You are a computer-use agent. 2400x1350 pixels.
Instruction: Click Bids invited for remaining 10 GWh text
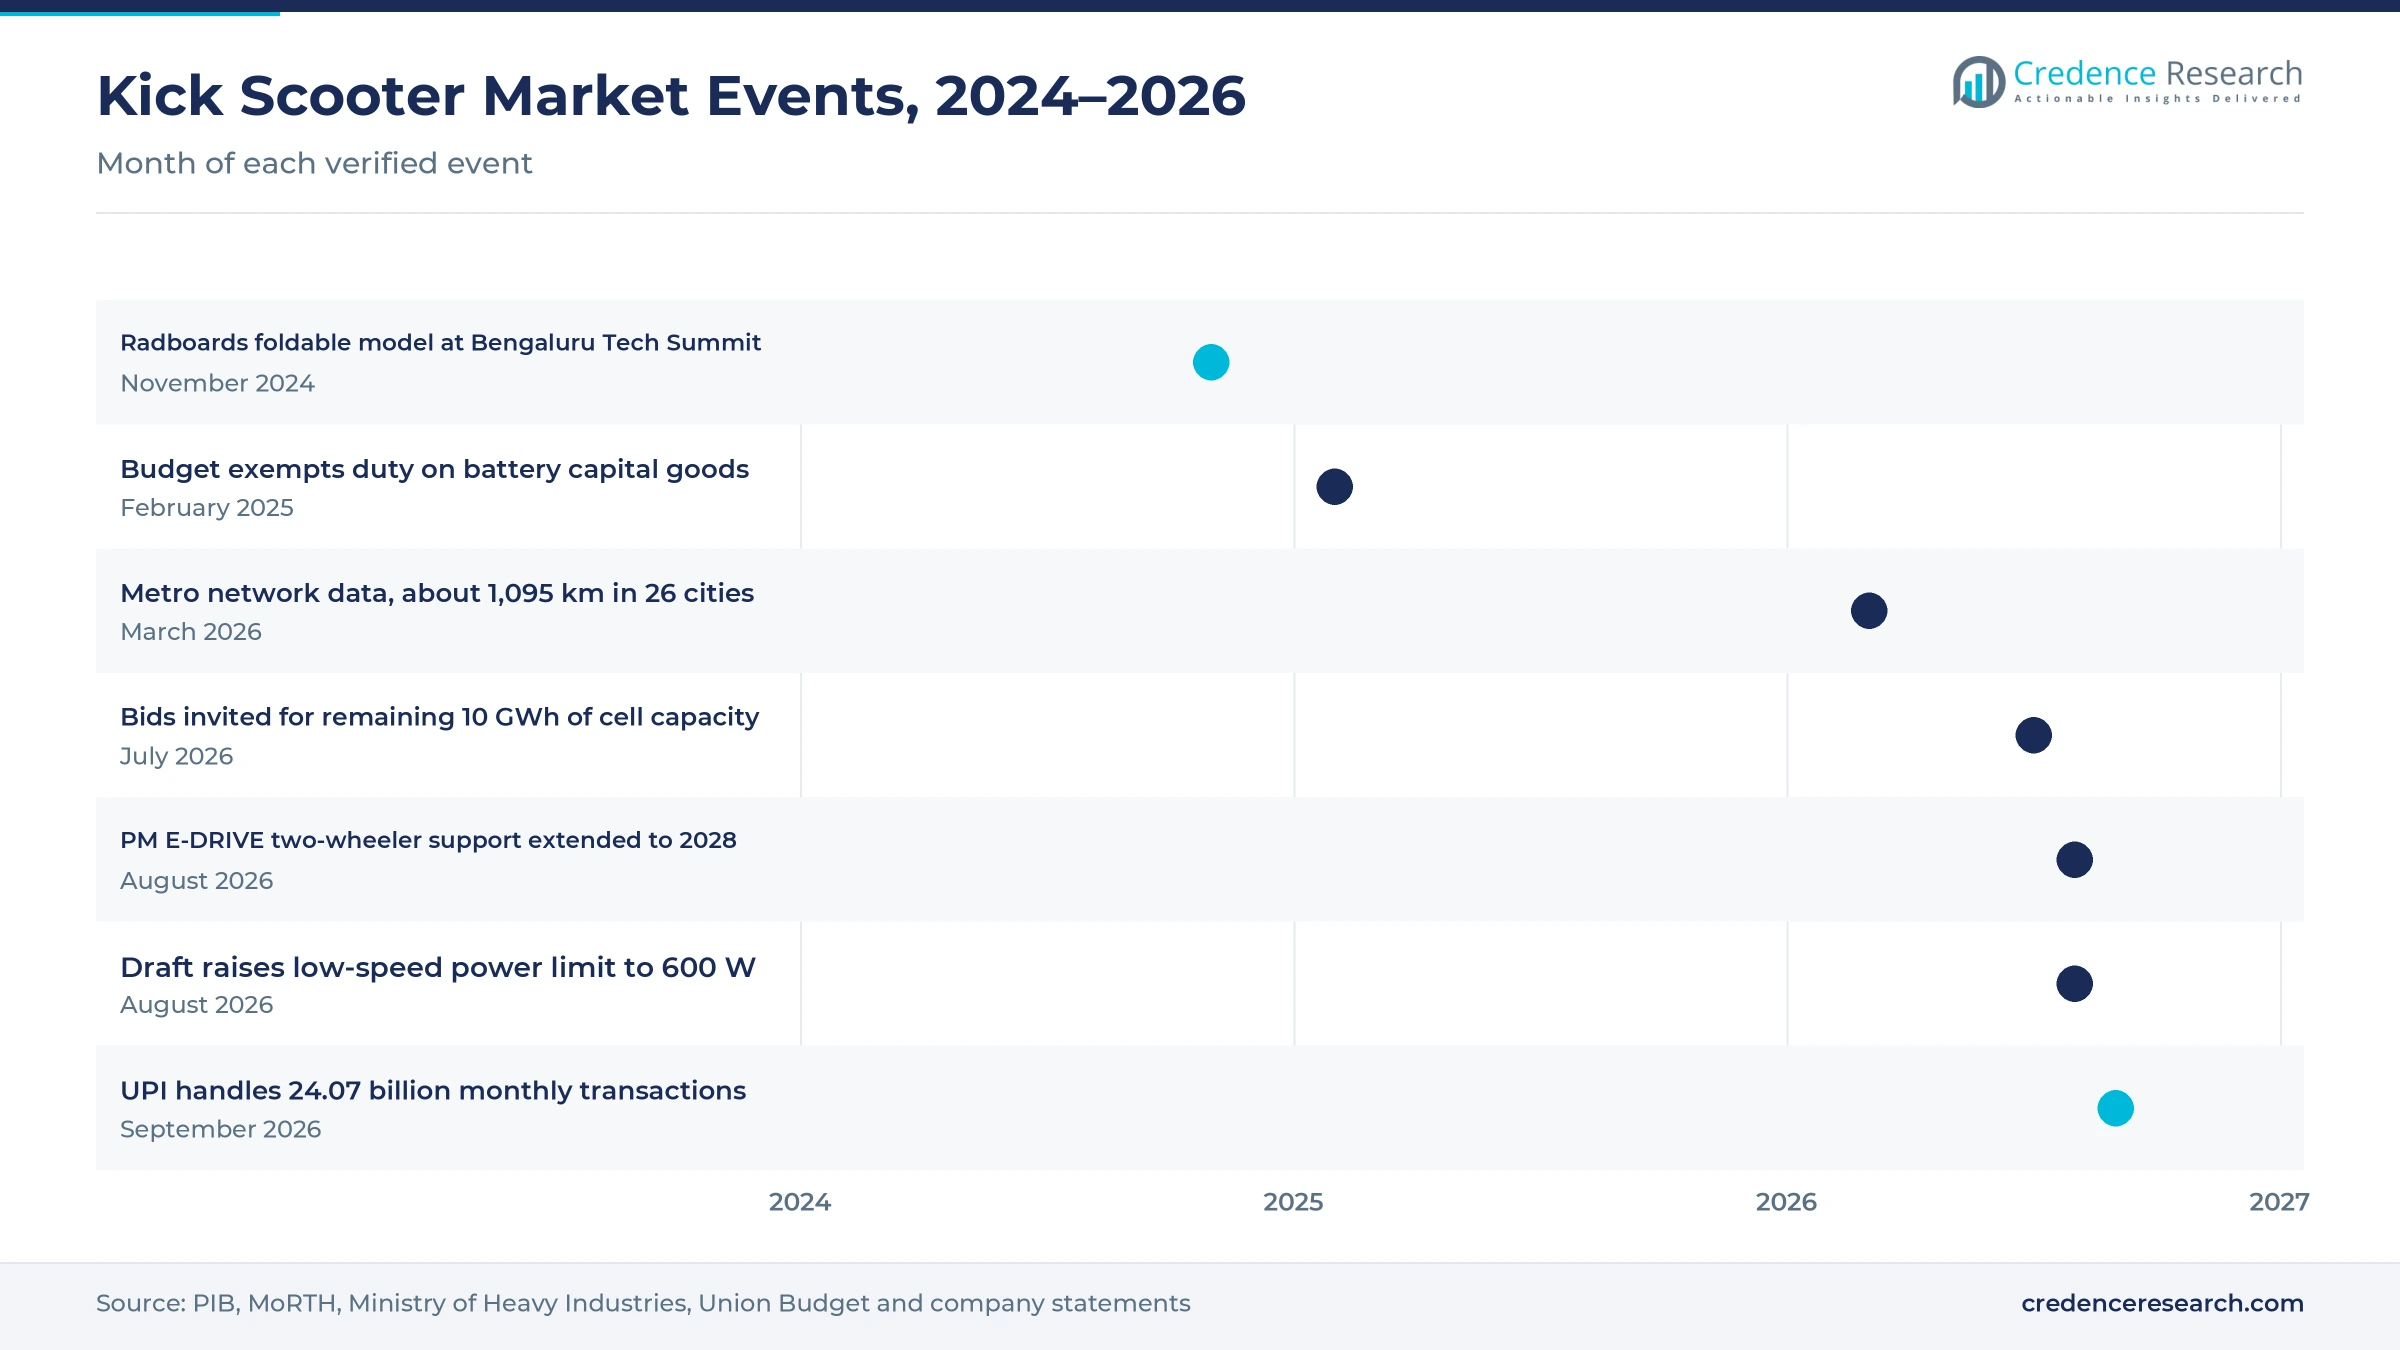[439, 717]
